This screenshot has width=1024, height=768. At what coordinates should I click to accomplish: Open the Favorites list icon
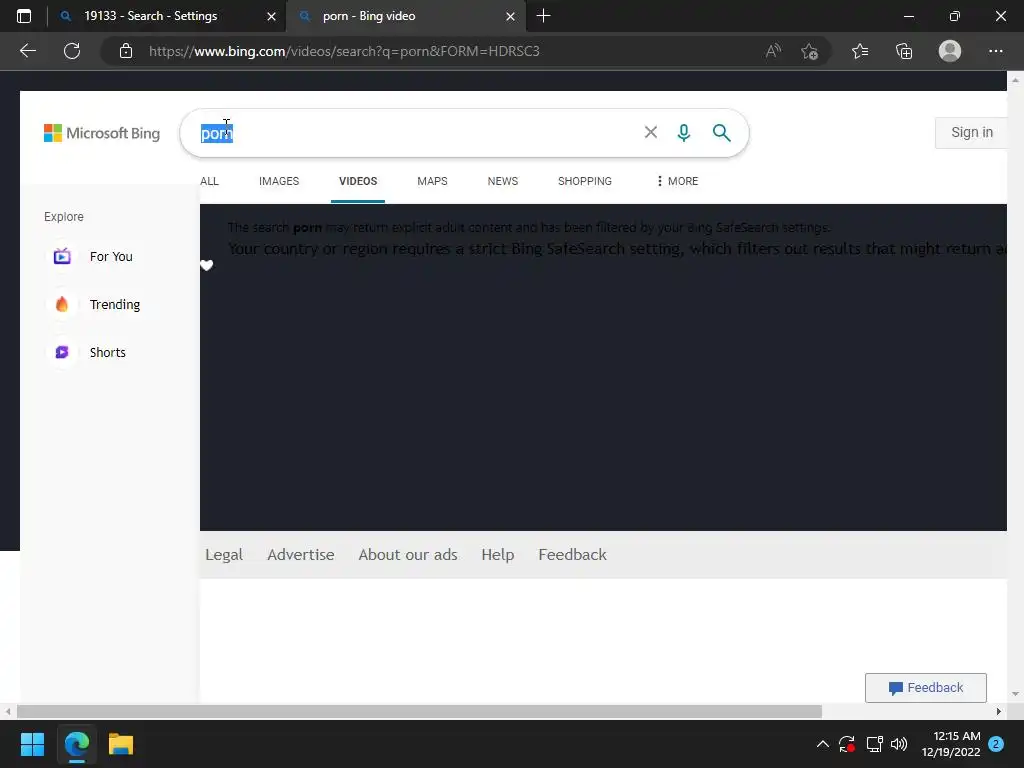click(x=860, y=51)
